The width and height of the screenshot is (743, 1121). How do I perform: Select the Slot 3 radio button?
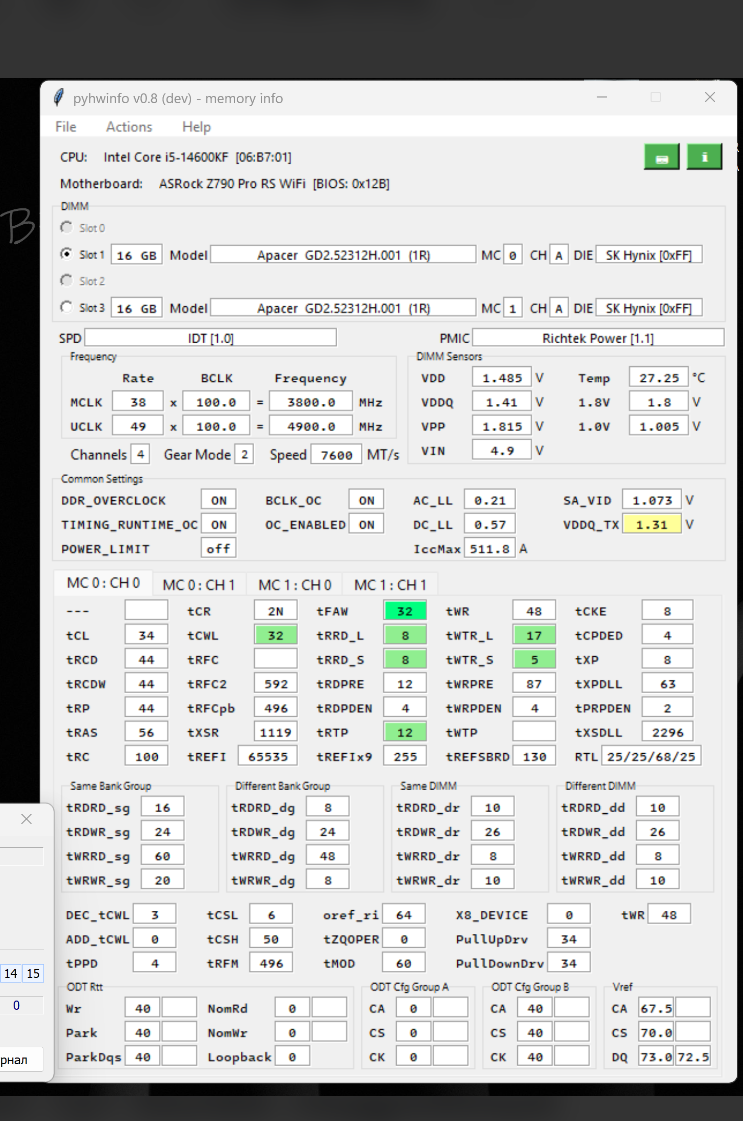coord(67,307)
